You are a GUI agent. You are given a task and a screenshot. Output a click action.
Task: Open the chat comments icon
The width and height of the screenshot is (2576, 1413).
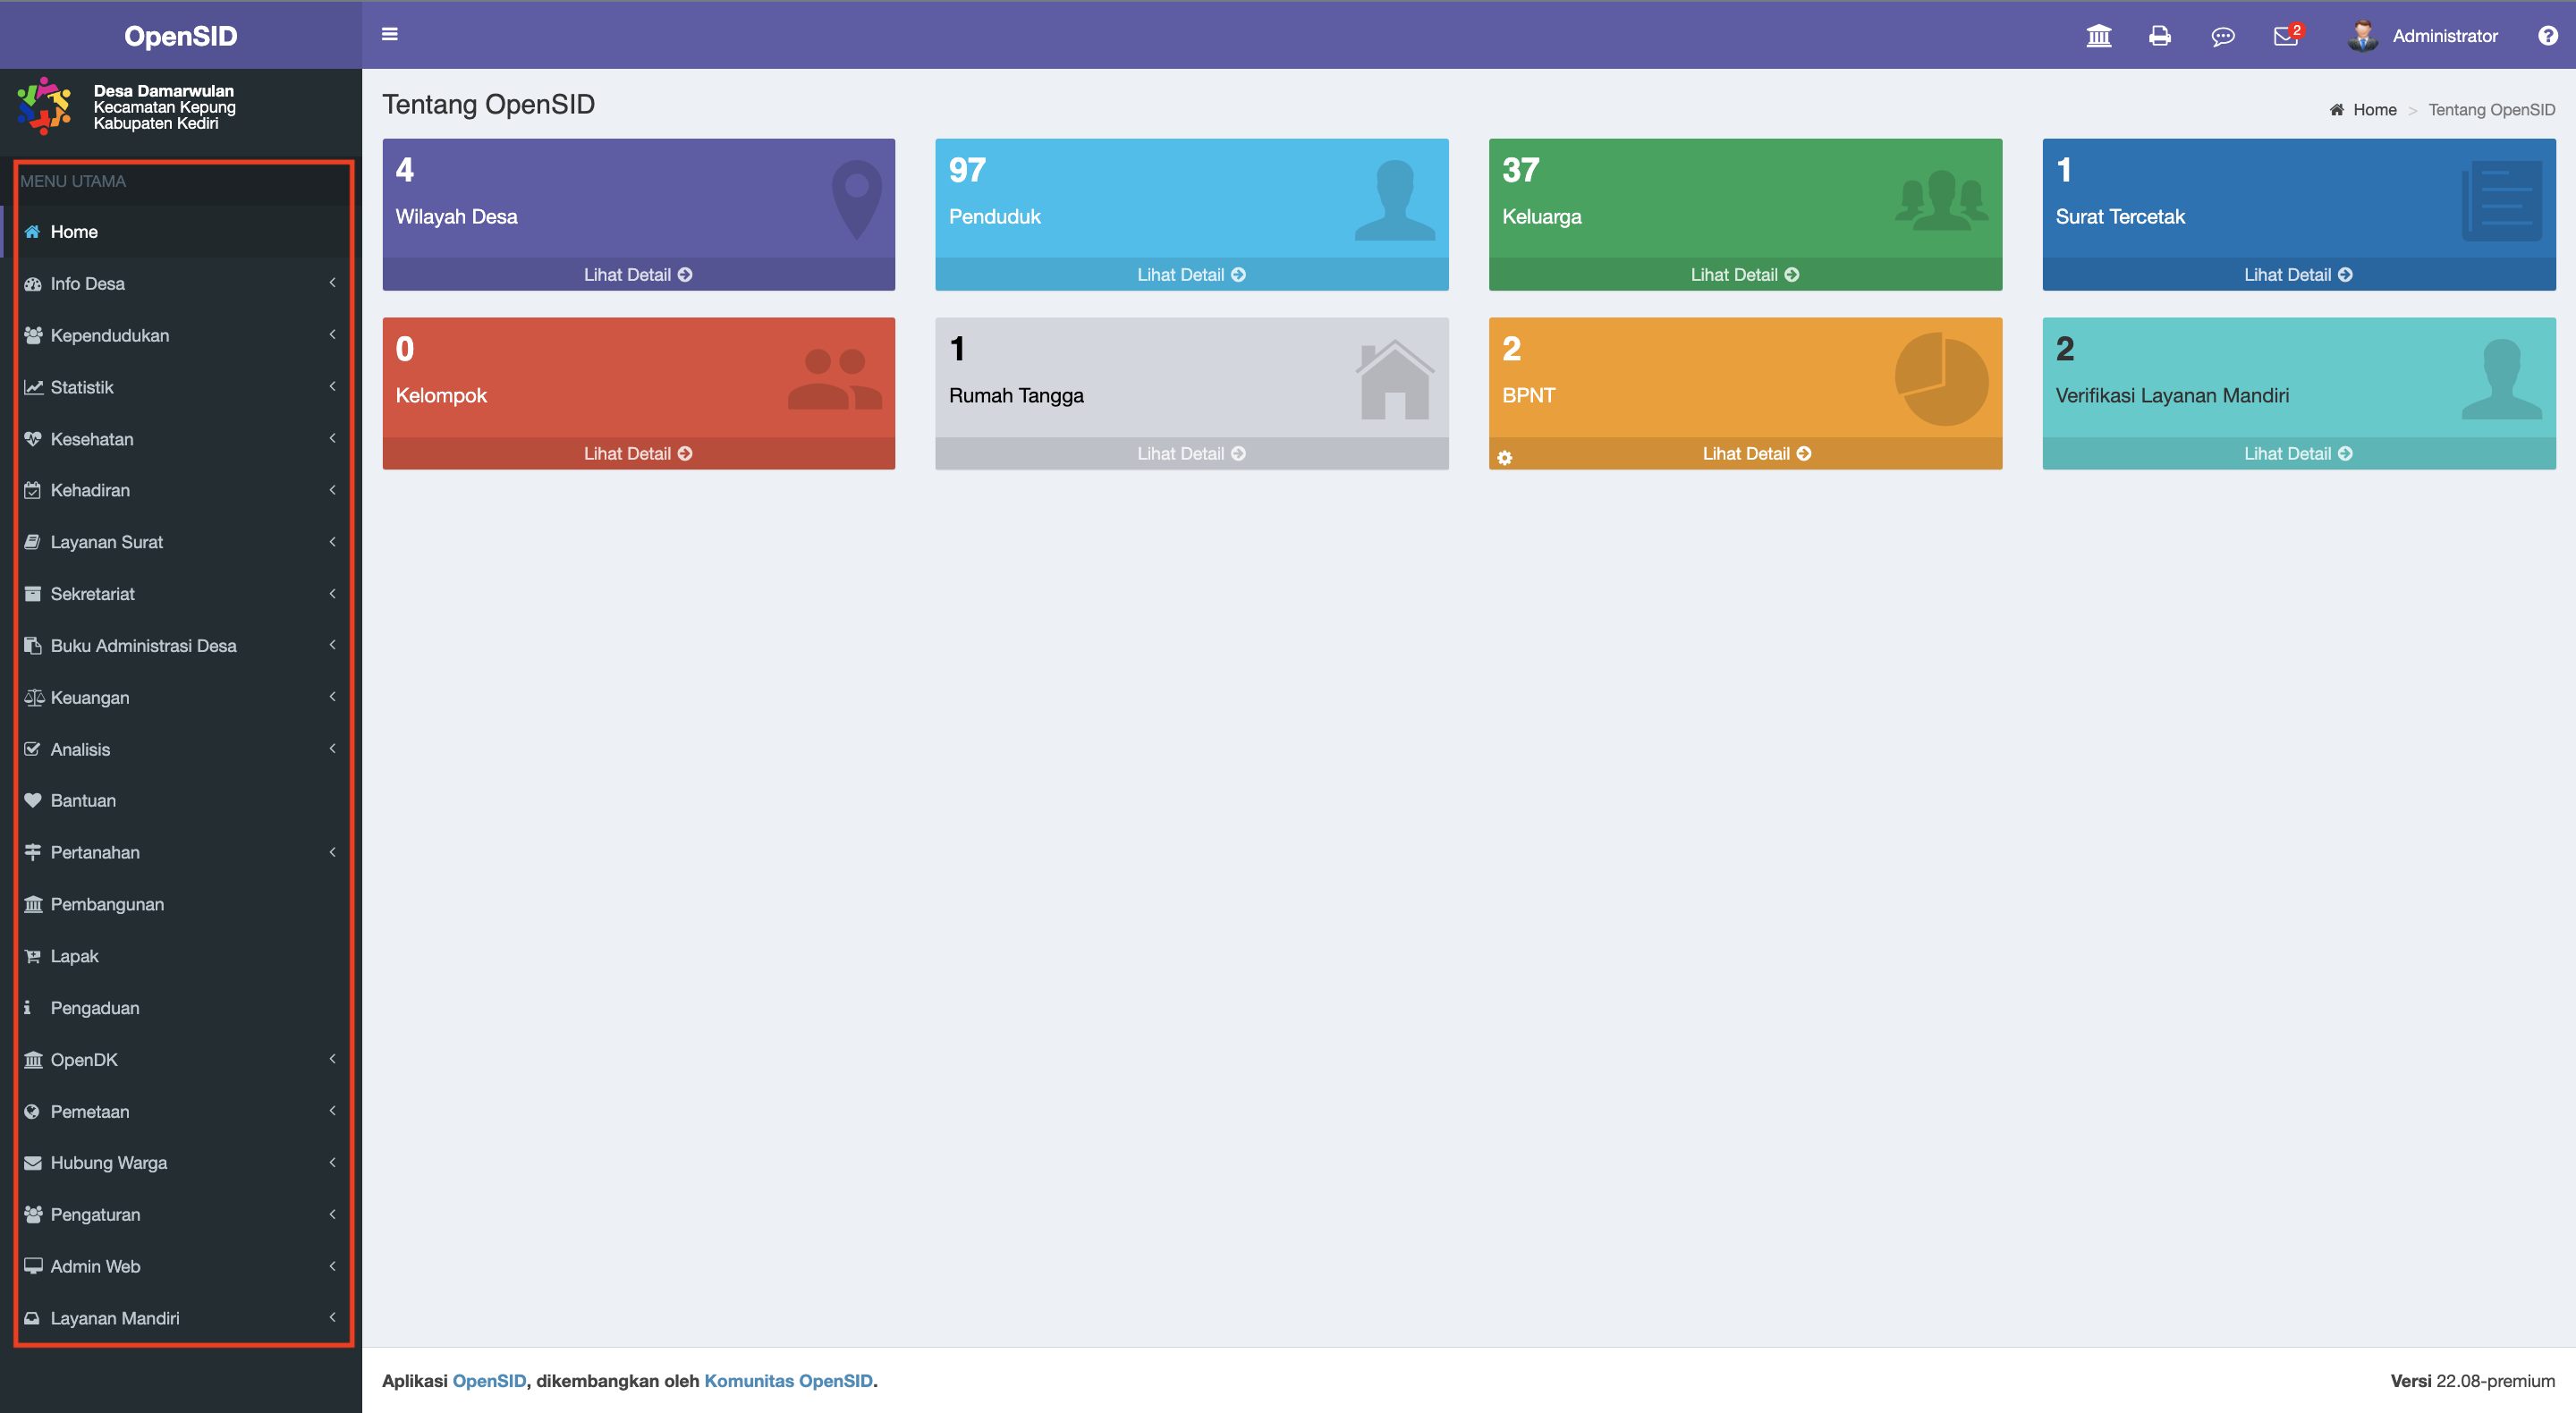tap(2222, 37)
